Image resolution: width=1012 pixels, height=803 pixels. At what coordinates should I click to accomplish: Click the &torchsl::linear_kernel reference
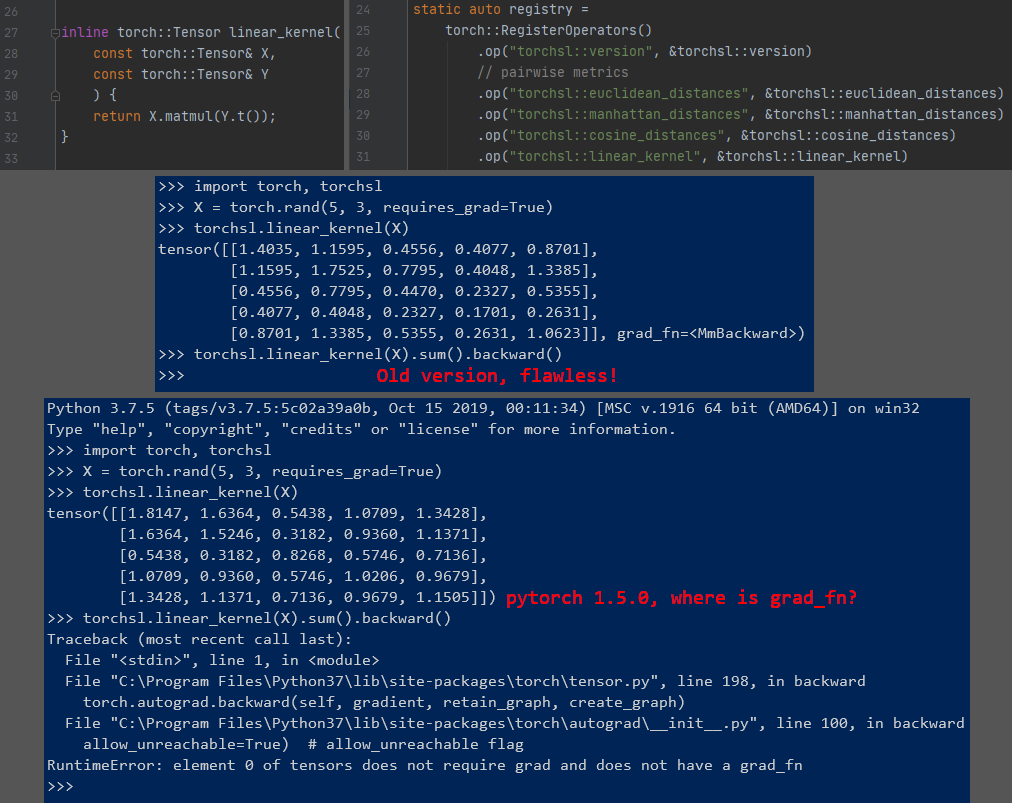click(809, 157)
